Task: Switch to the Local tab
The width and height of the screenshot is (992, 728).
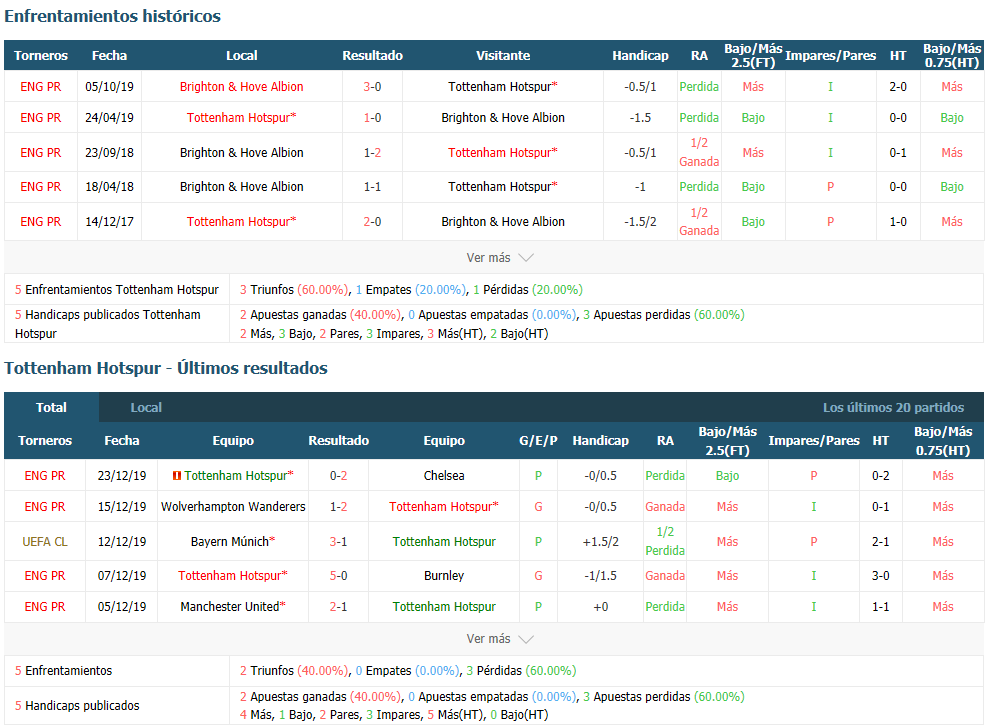Action: 146,407
